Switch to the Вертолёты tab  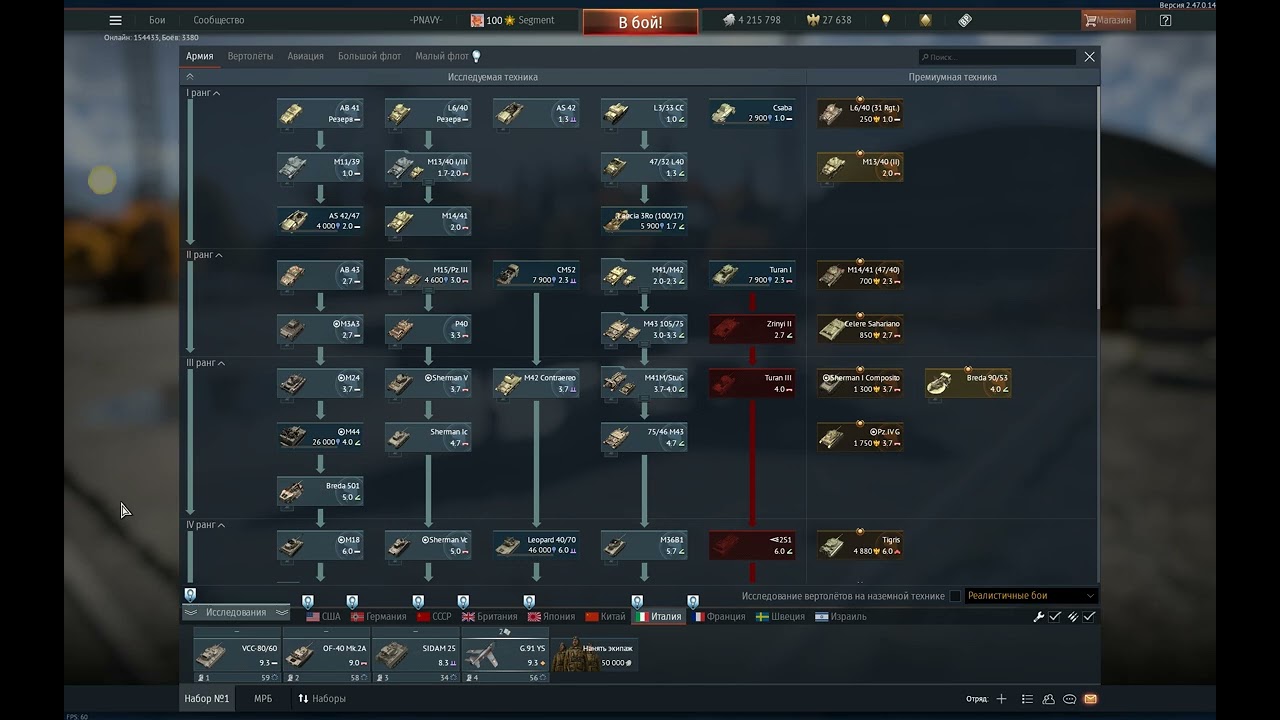250,56
